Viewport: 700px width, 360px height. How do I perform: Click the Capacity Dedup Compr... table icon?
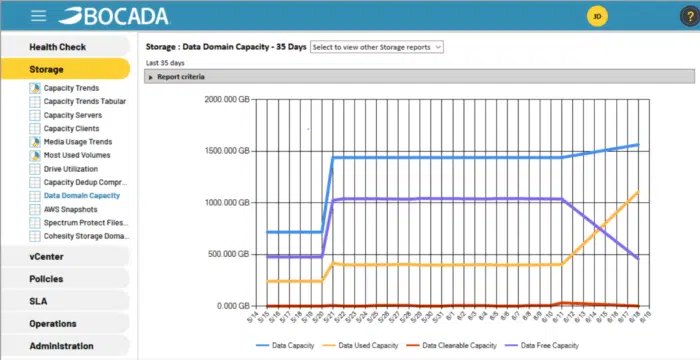[x=35, y=182]
